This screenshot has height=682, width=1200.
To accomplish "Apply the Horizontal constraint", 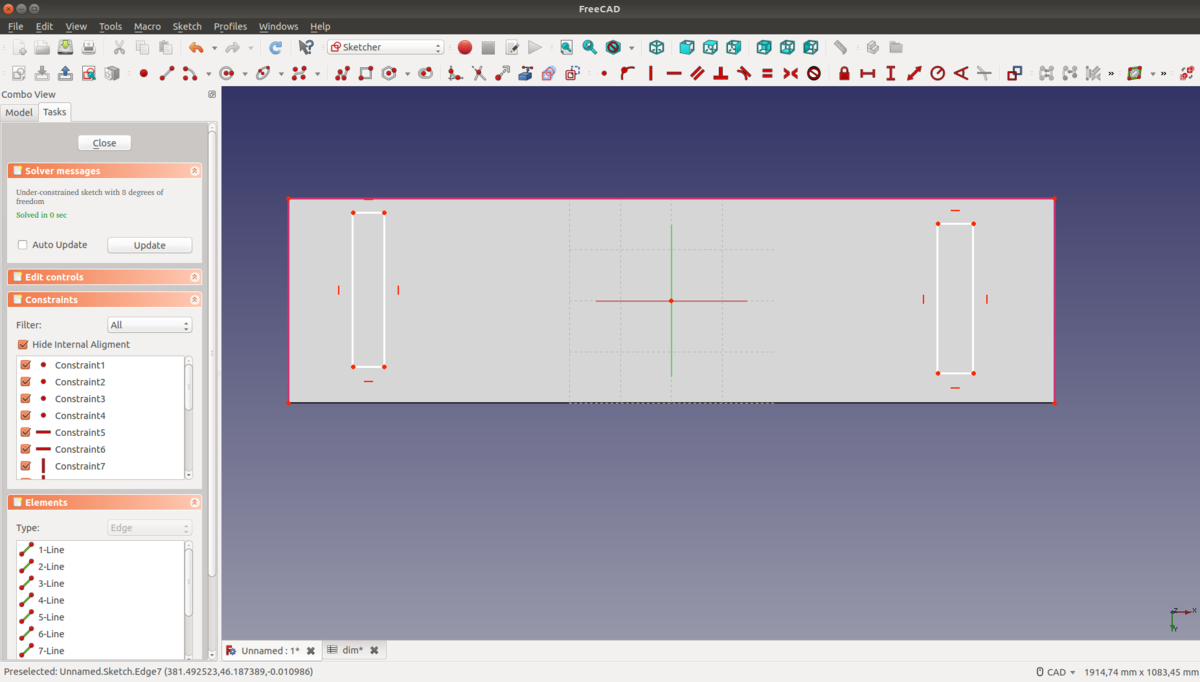I will click(x=673, y=73).
